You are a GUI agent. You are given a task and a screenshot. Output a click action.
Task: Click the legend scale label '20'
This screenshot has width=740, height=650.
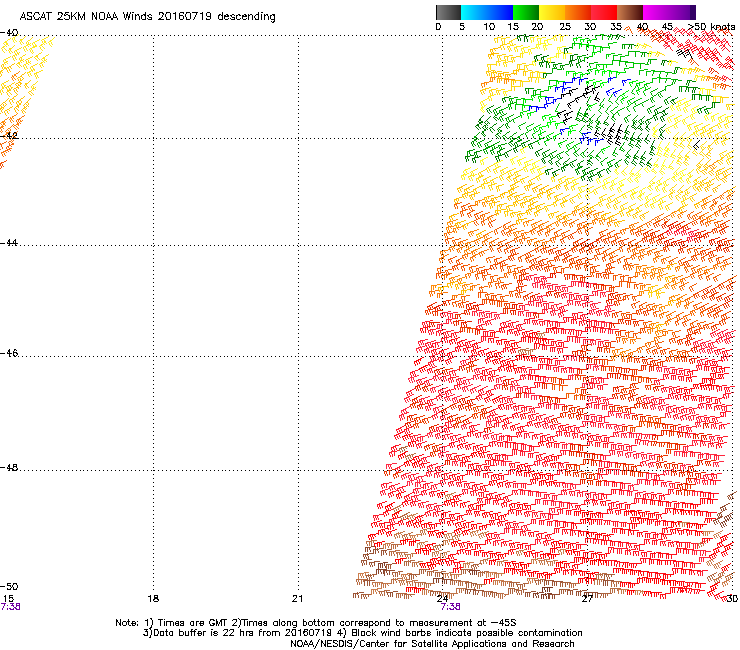pyautogui.click(x=537, y=27)
